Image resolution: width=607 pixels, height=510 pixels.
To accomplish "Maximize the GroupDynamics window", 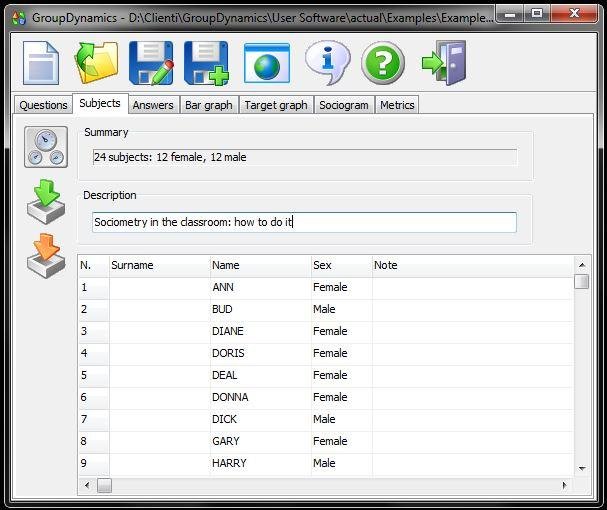I will point(537,14).
